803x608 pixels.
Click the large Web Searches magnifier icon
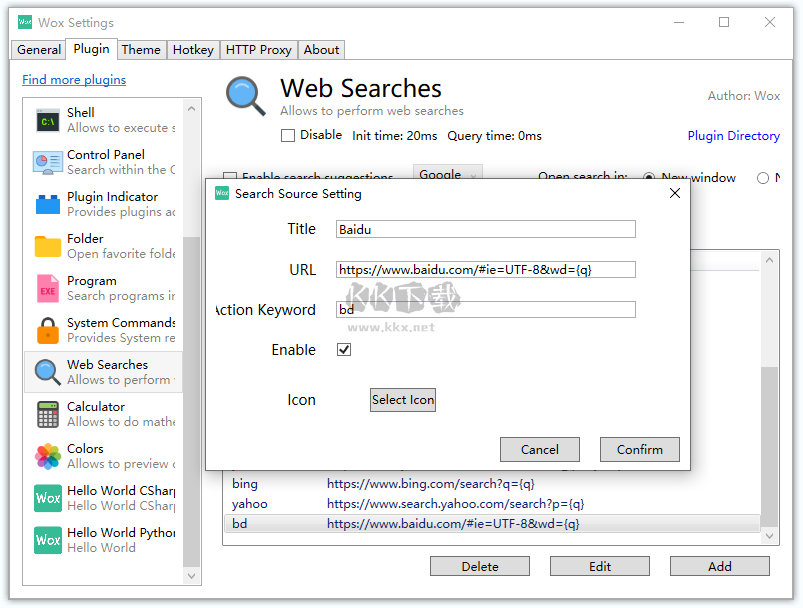(246, 96)
